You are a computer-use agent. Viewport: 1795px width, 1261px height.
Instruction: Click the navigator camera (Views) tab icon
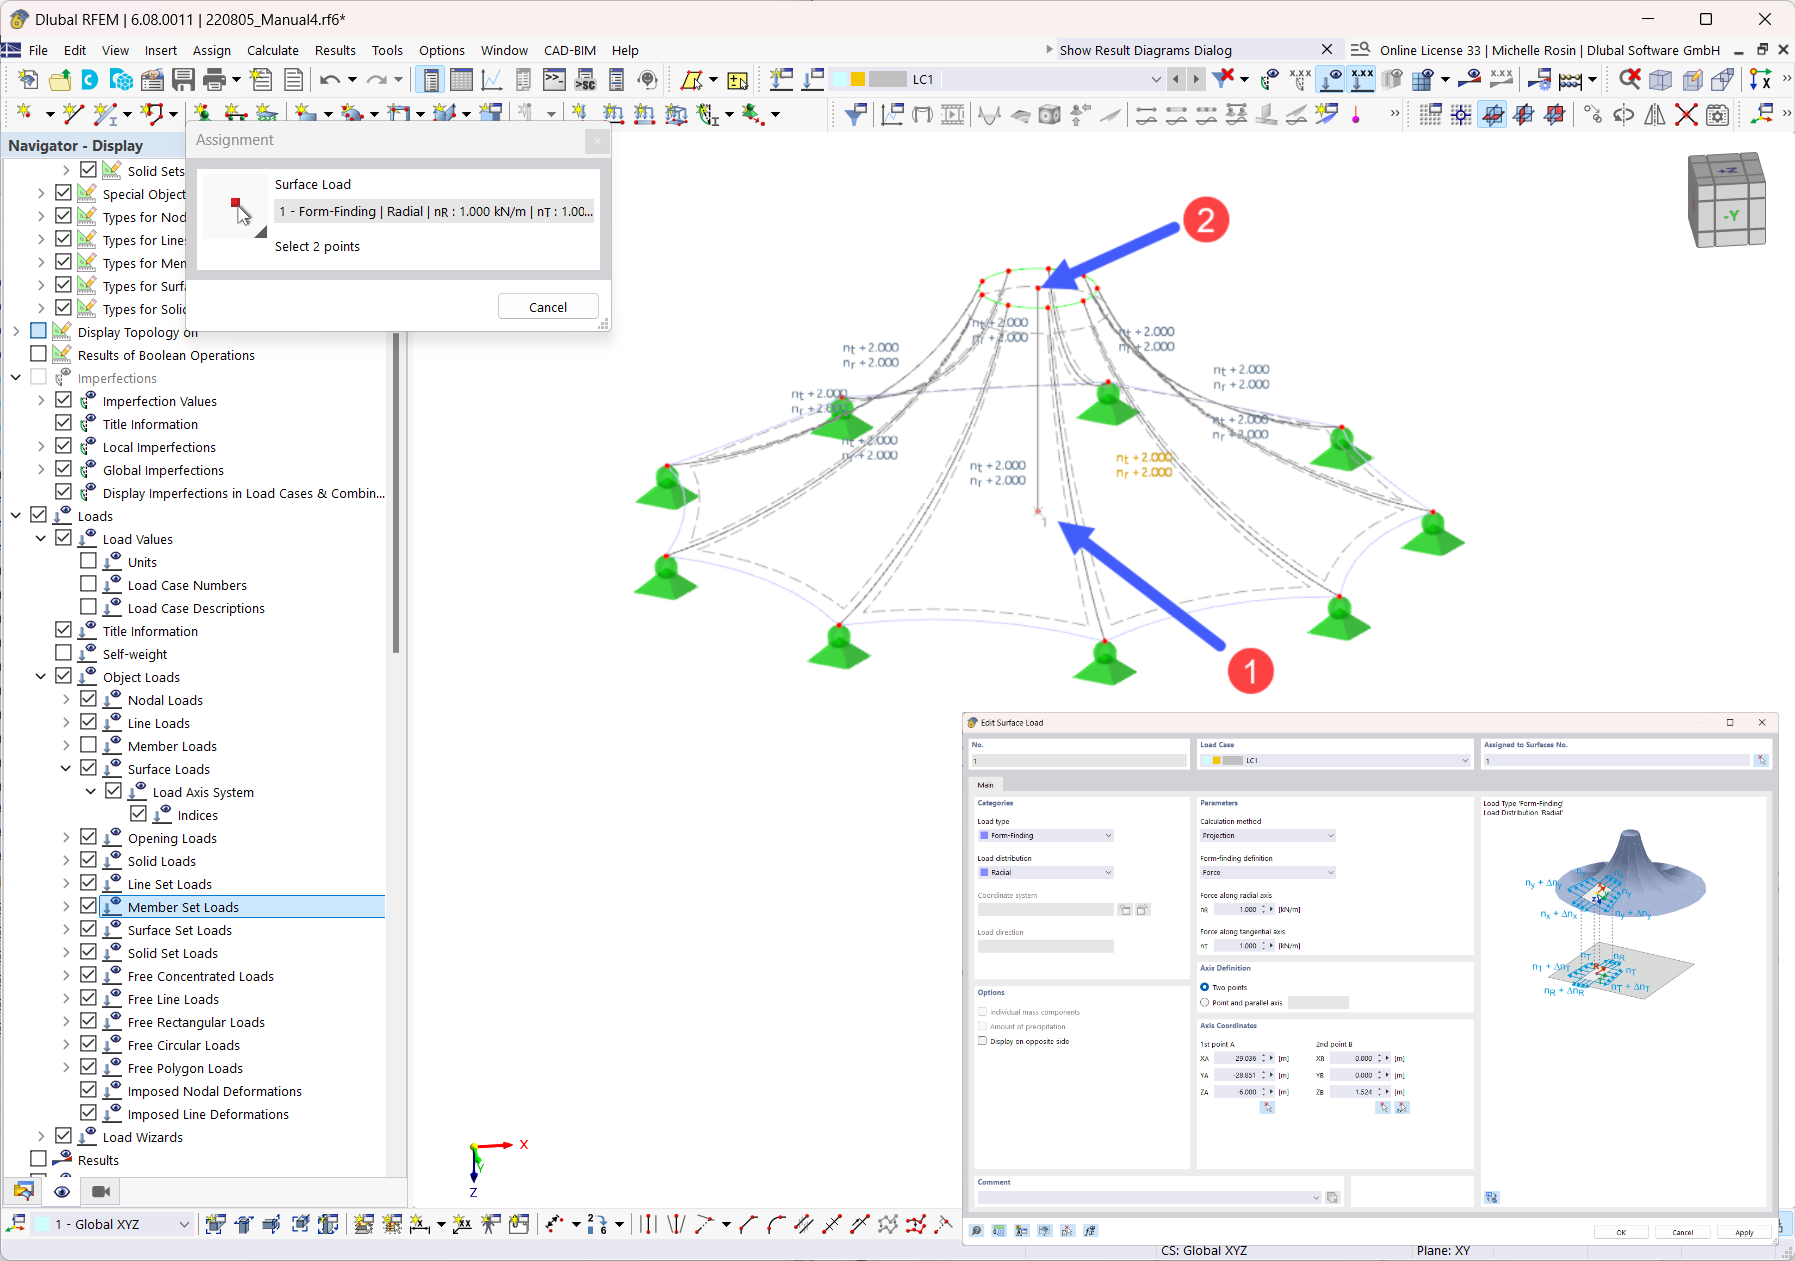point(101,1191)
